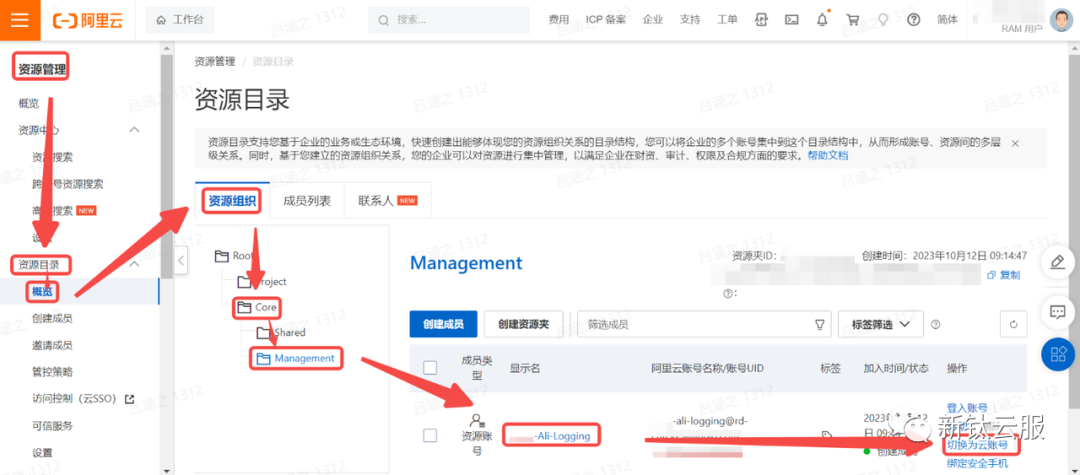The image size is (1080, 475).
Task: Collapse the tree panel with left chevron handle
Action: [x=181, y=260]
